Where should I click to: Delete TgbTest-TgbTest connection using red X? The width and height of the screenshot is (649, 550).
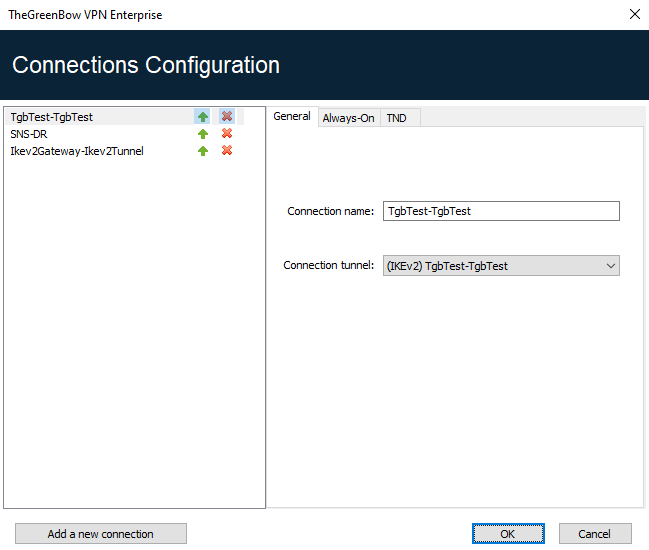(x=227, y=117)
